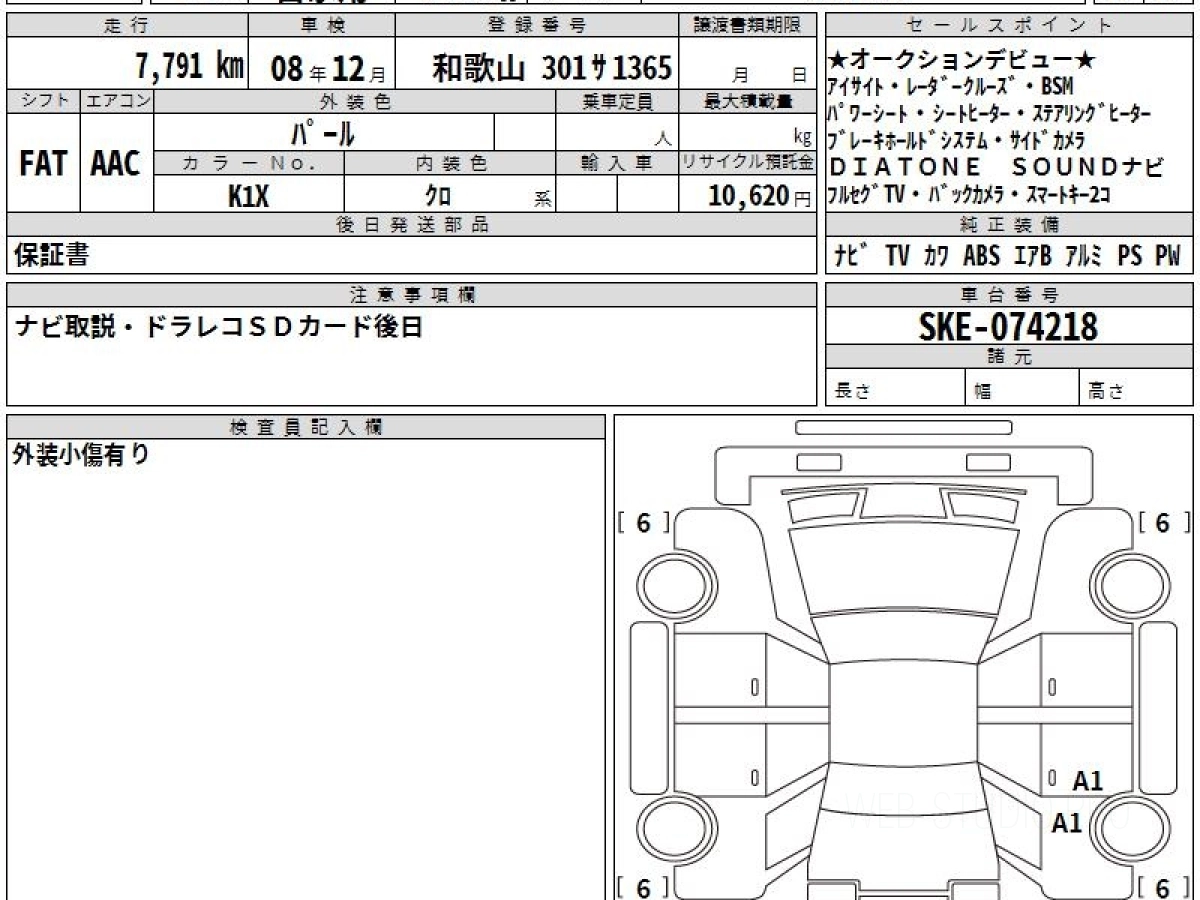This screenshot has height=900, width=1200.
Task: Select the 登録番号 header
Action: (x=537, y=26)
